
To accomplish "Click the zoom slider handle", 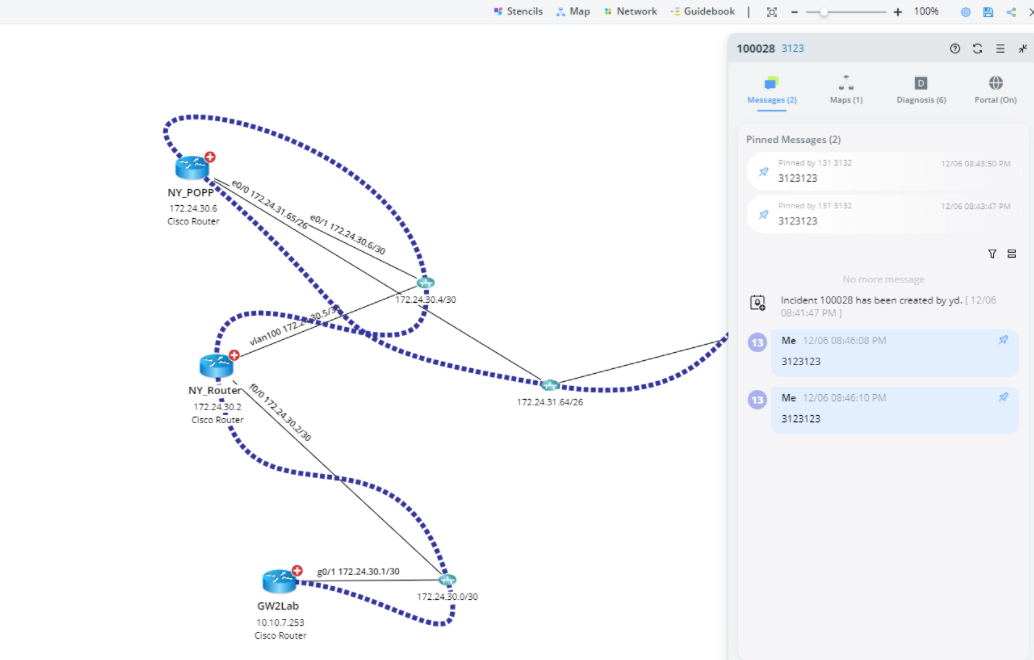I will pyautogui.click(x=823, y=12).
